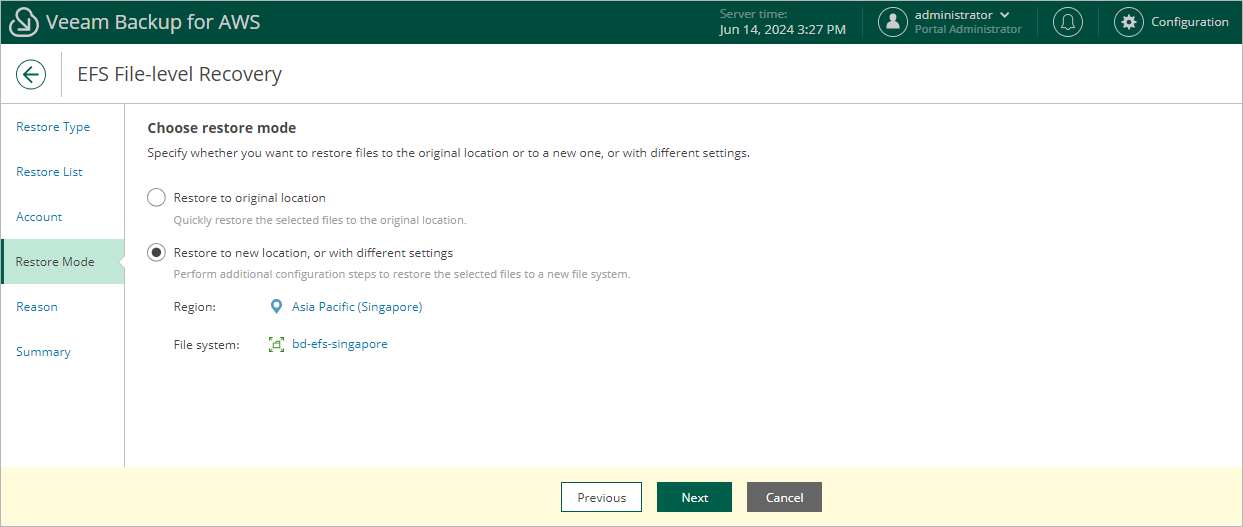Click the administrator user avatar icon
1243x527 pixels.
click(x=893, y=22)
